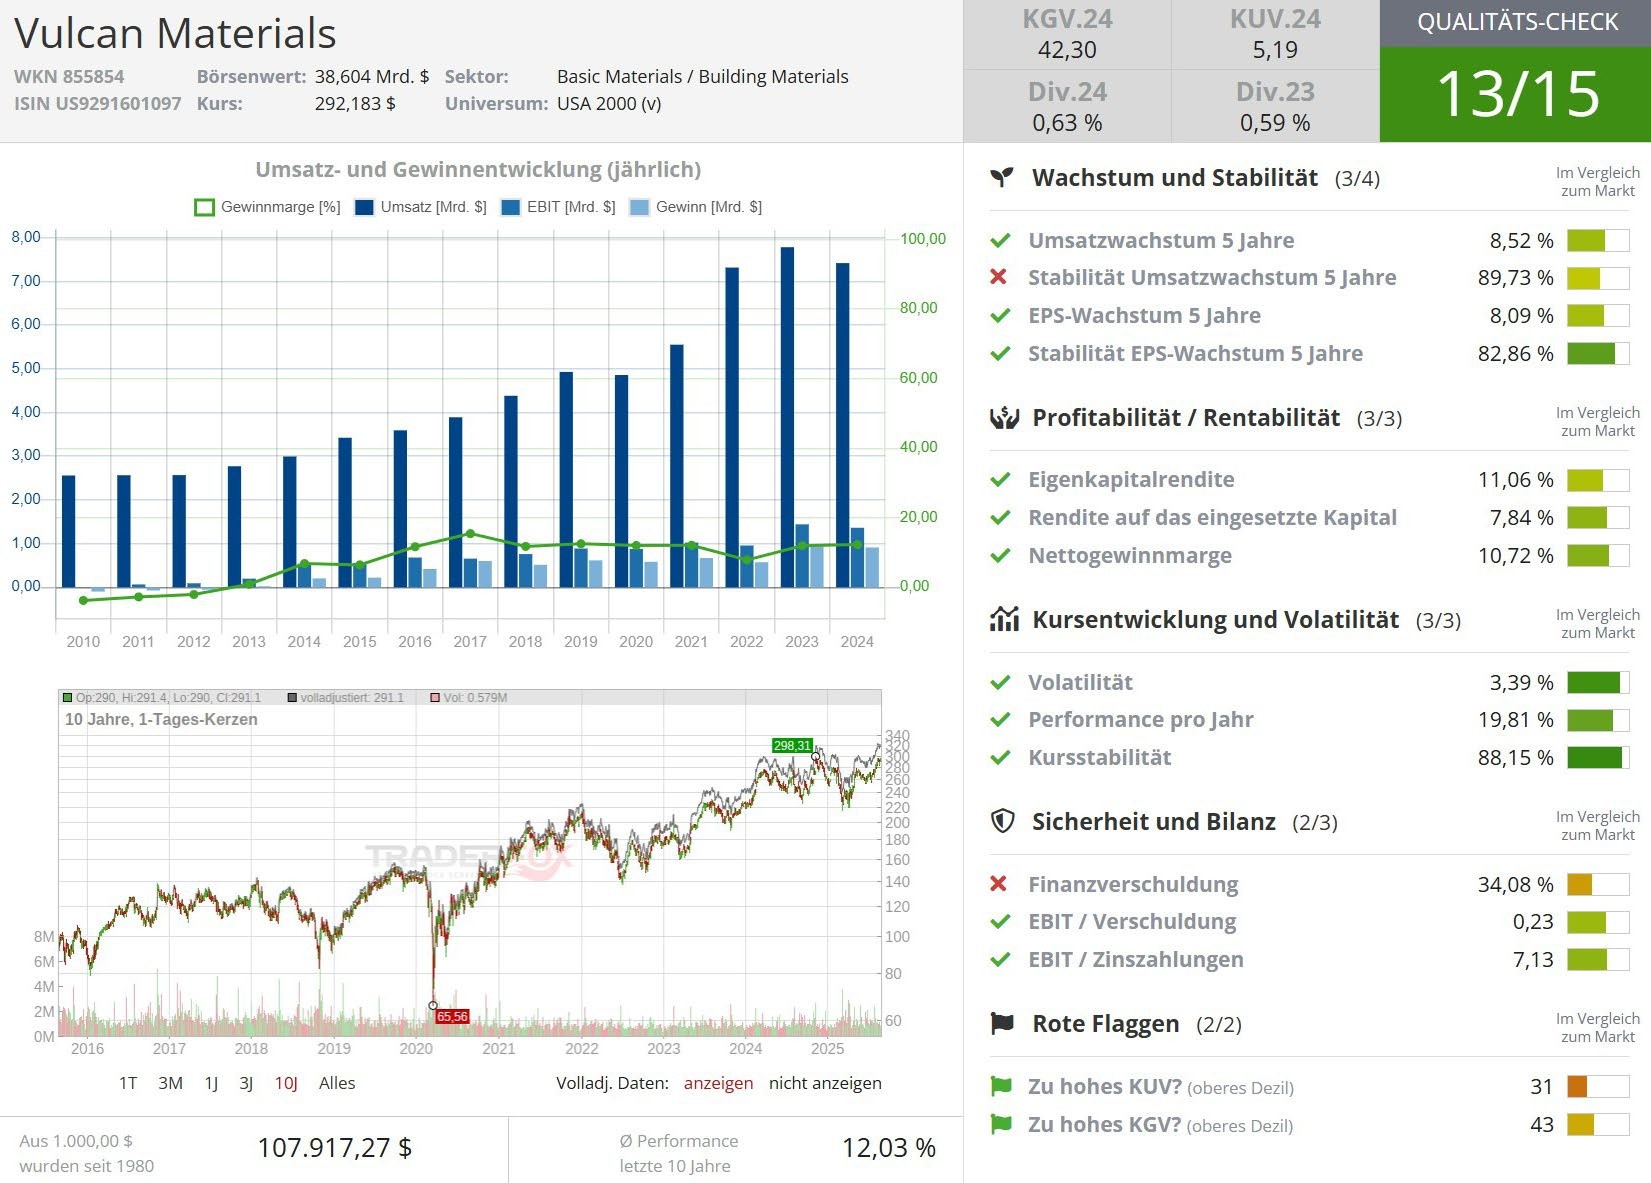Click the KGV.24 value 42,30

point(1067,50)
